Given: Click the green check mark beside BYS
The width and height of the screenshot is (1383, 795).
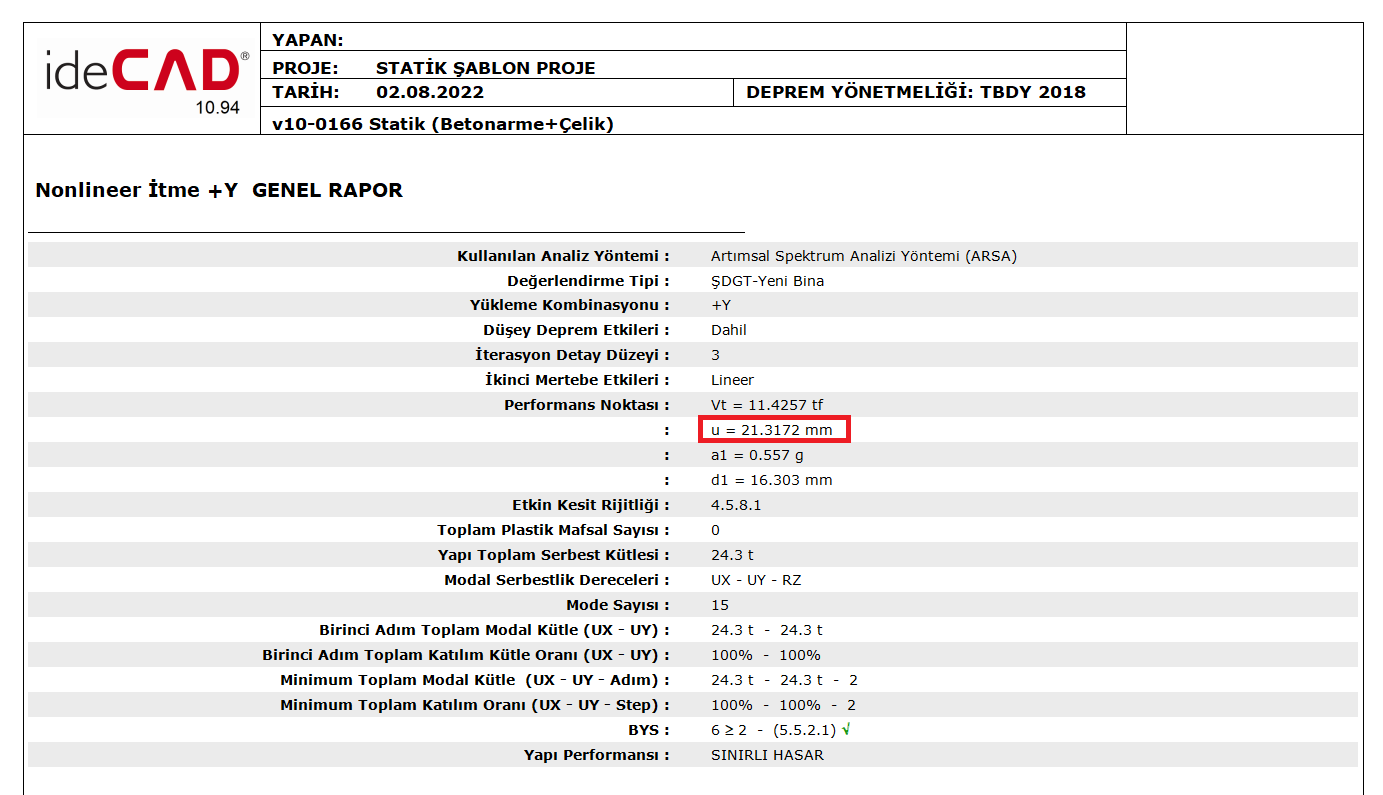Looking at the screenshot, I should coord(846,730).
